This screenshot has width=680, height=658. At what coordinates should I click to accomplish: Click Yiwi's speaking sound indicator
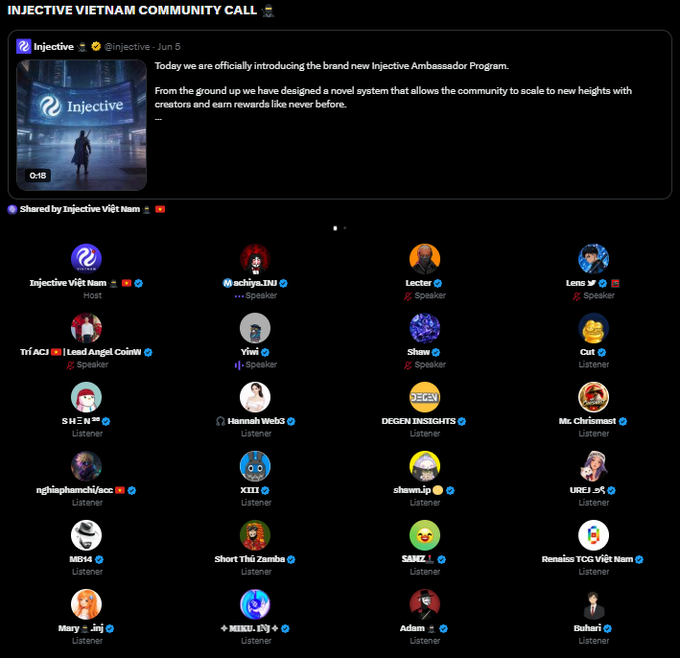239,365
